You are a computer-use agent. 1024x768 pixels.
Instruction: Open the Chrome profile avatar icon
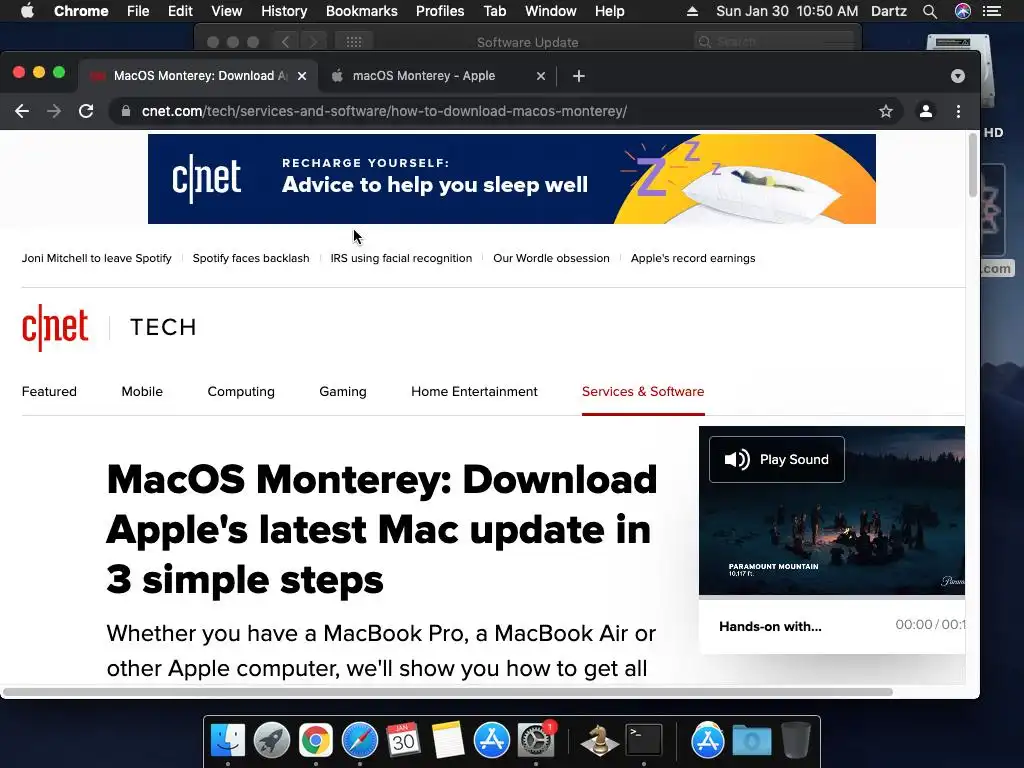925,111
